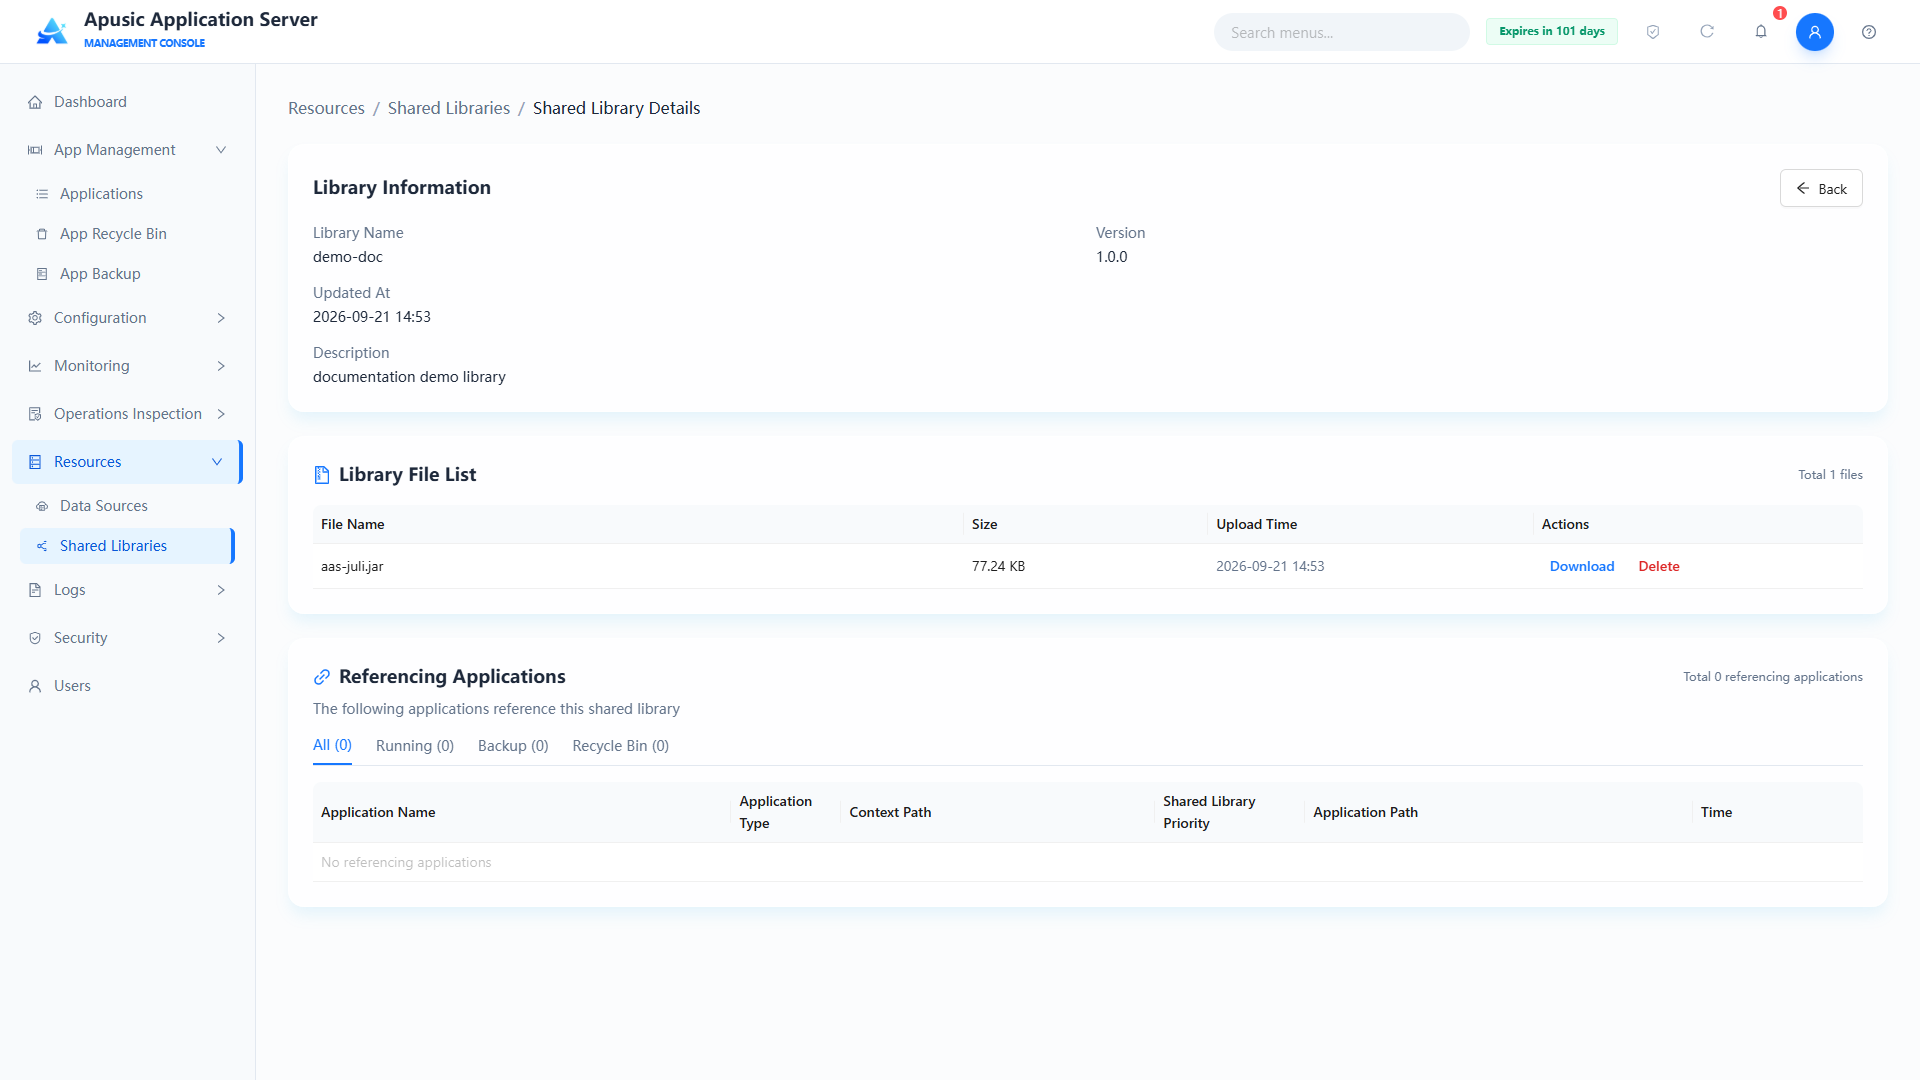Image resolution: width=1920 pixels, height=1080 pixels.
Task: Expand the Security menu chevron
Action: coord(221,638)
